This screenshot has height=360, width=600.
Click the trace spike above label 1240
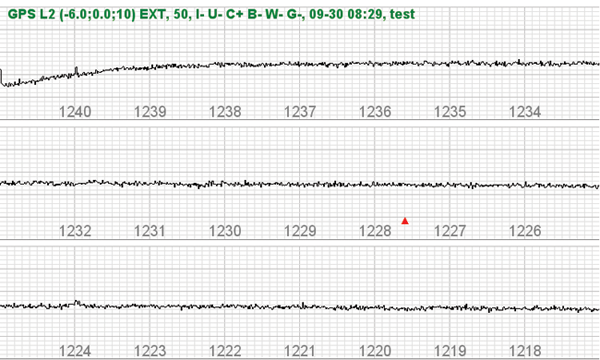(77, 71)
